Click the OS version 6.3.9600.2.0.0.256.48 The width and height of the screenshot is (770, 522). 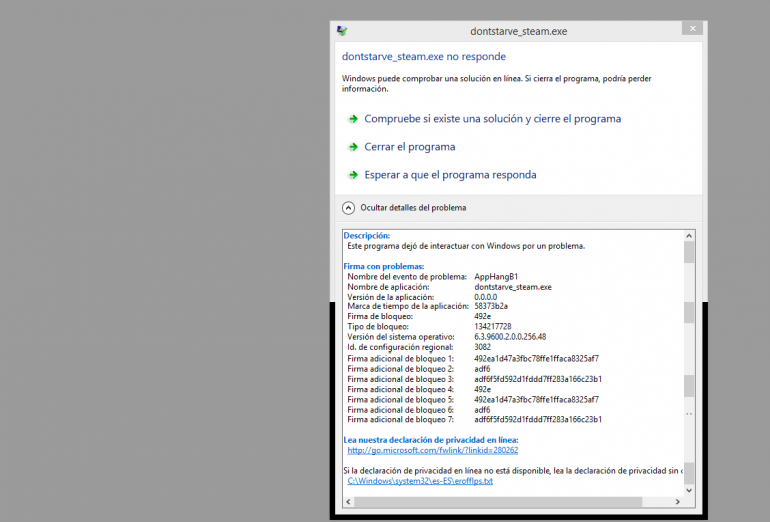coord(510,337)
